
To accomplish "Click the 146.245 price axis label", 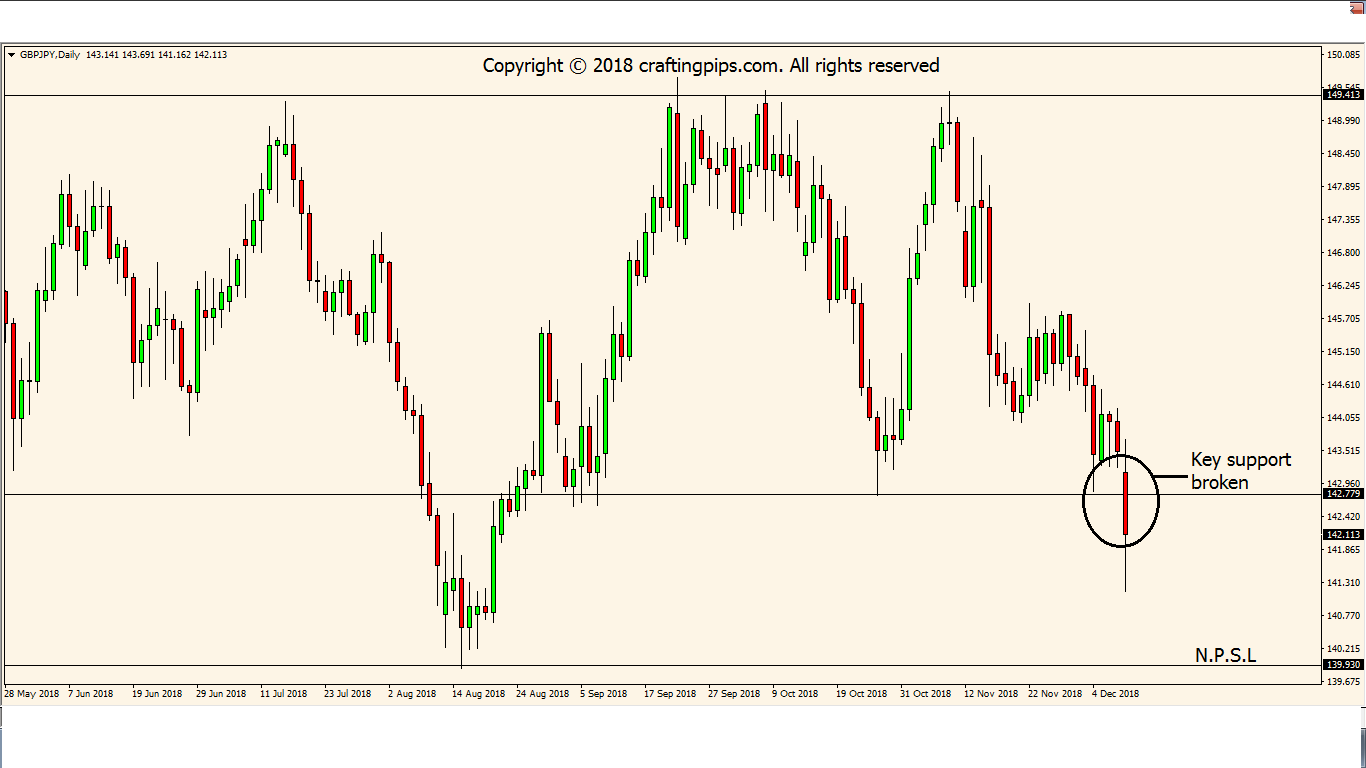I will pyautogui.click(x=1344, y=286).
